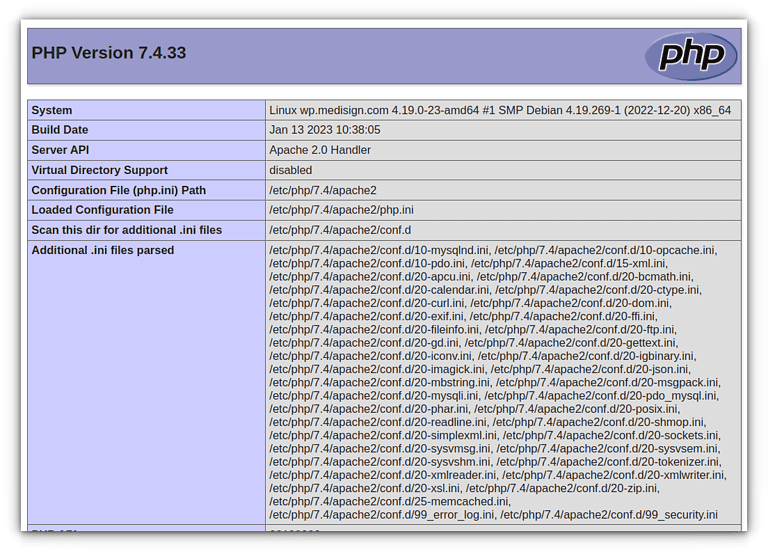Click the PHP logo in the header
Image resolution: width=768 pixels, height=552 pixels.
click(691, 55)
